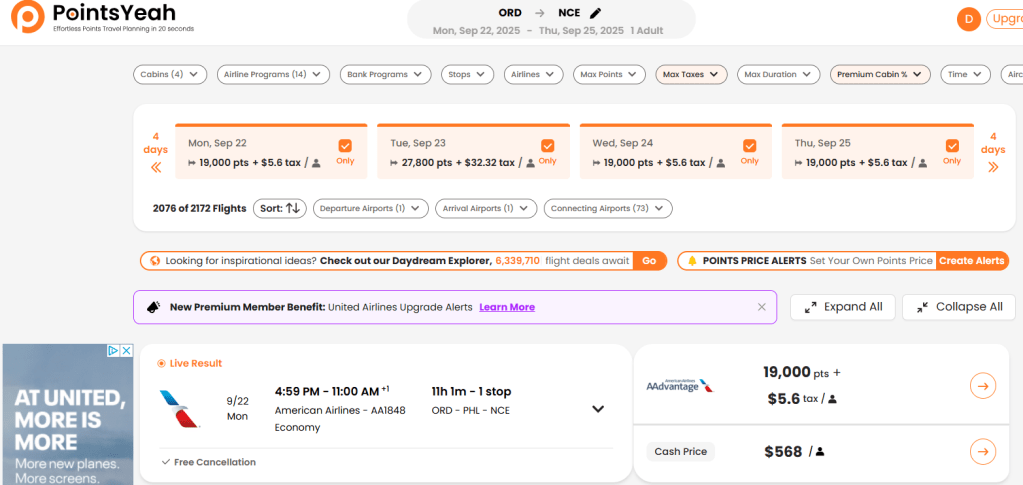Screen dimensions: 1023x485
Task: Open the Max Taxes filter dropdown
Action: pos(691,74)
